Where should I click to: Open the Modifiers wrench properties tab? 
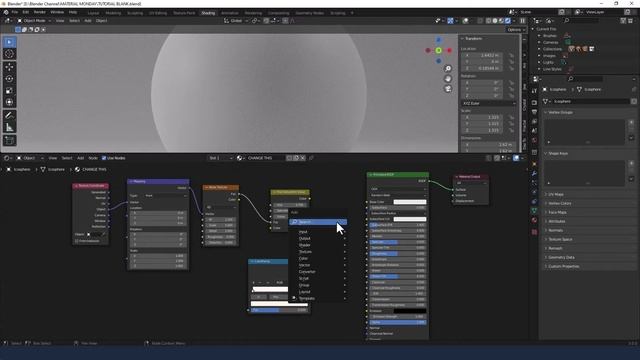pos(534,173)
